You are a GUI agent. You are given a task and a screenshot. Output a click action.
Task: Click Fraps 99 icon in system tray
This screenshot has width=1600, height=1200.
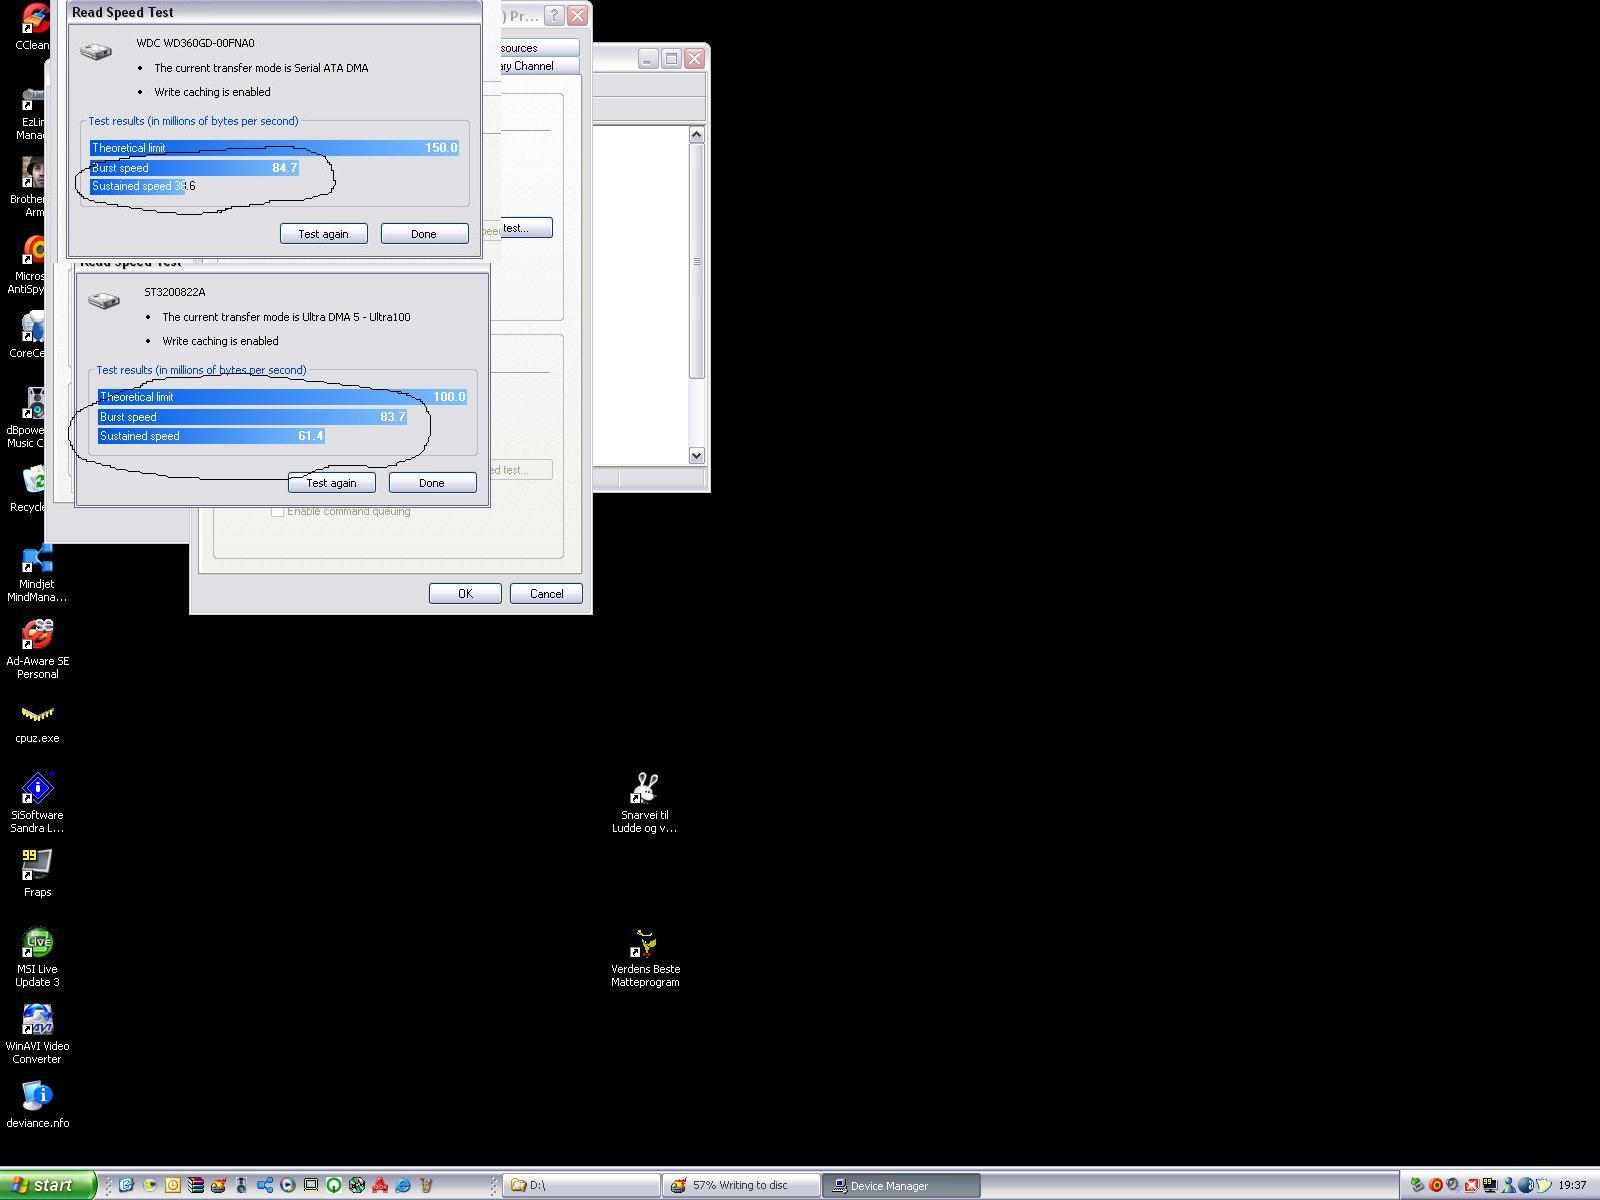pyautogui.click(x=1490, y=1185)
